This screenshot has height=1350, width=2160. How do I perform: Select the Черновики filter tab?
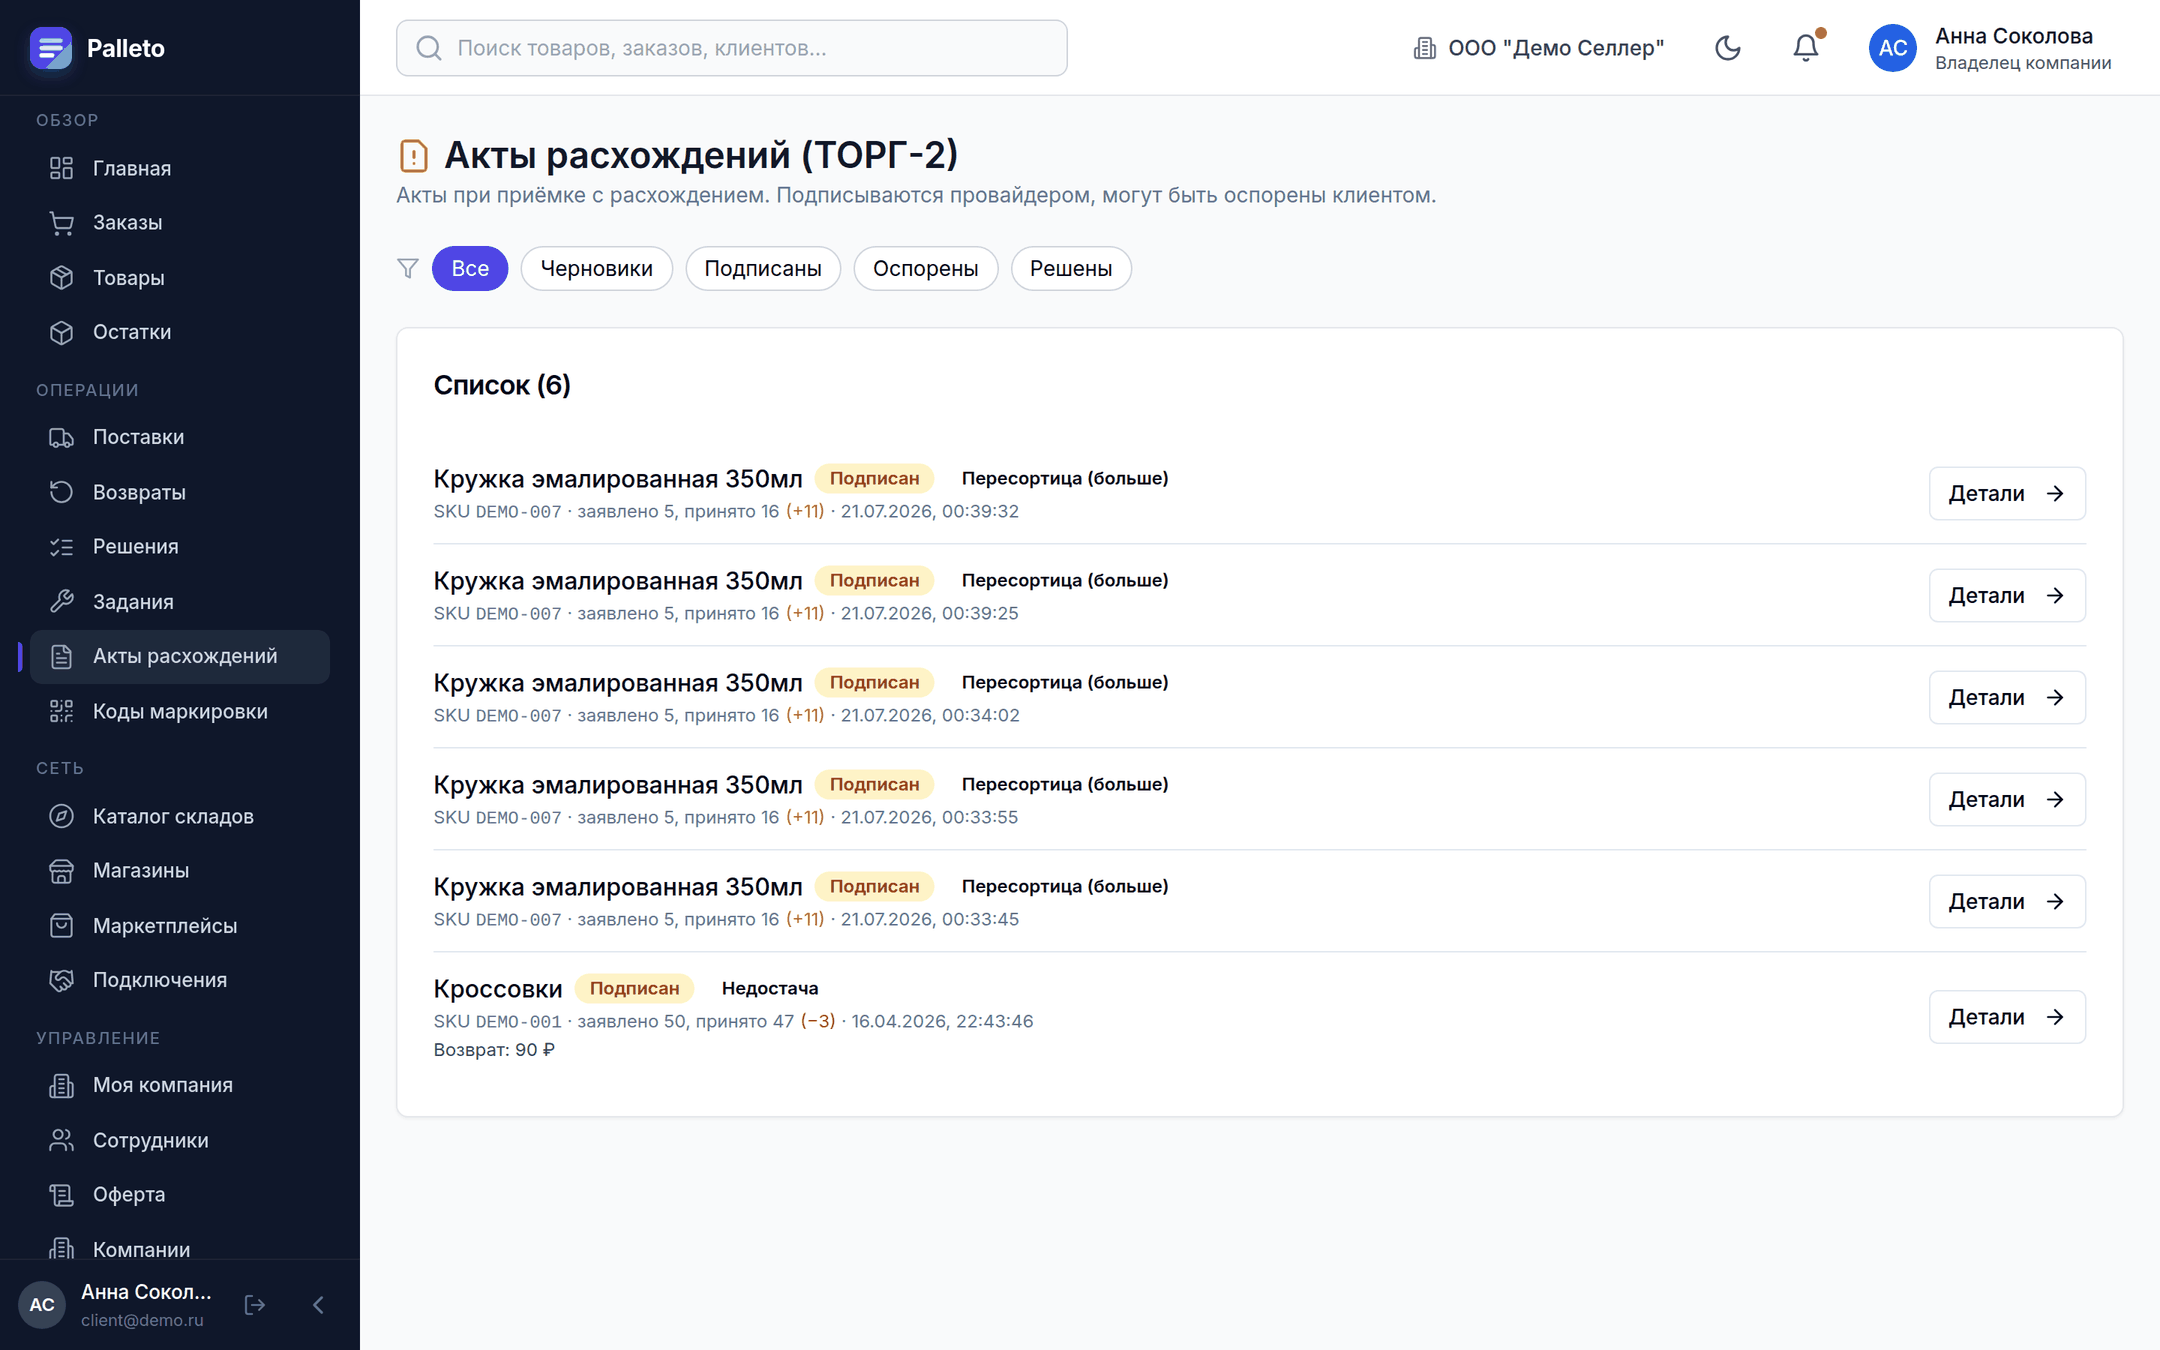tap(596, 268)
